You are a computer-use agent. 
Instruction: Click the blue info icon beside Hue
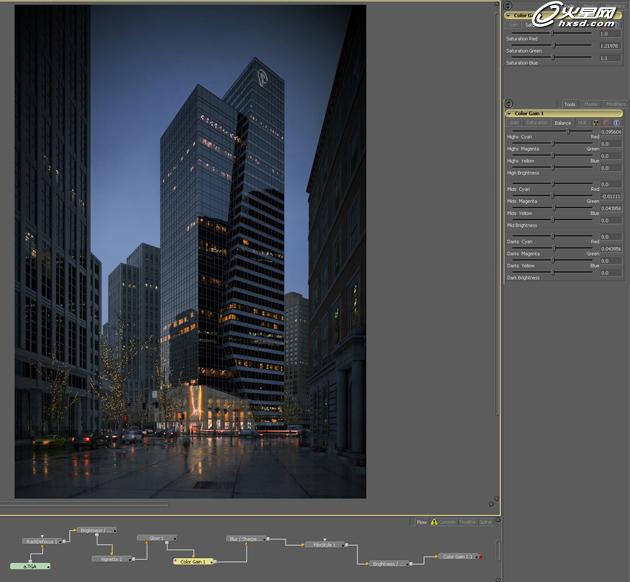616,123
